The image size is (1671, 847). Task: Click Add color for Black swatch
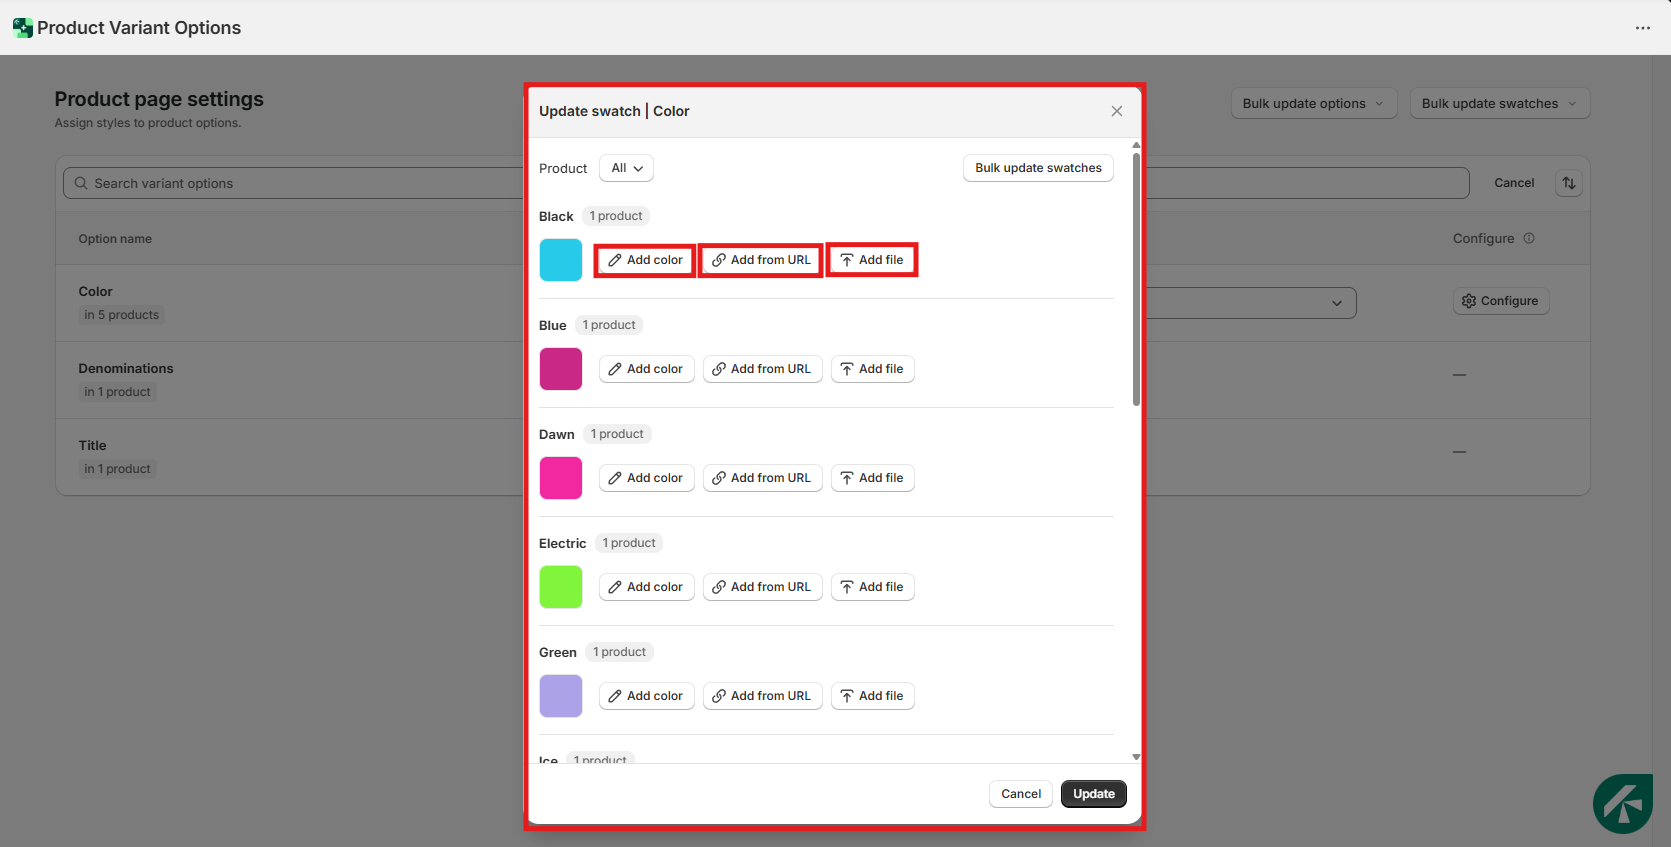(646, 260)
